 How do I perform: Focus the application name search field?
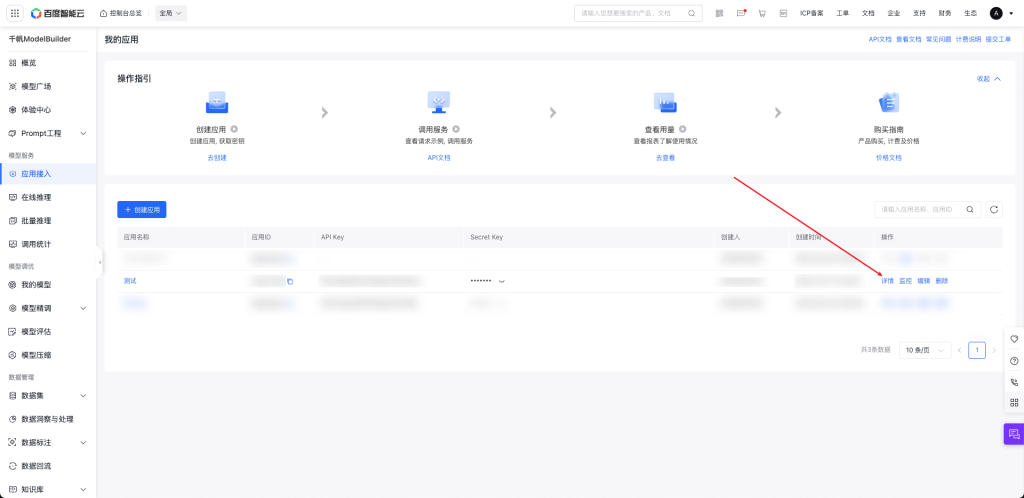click(x=918, y=209)
